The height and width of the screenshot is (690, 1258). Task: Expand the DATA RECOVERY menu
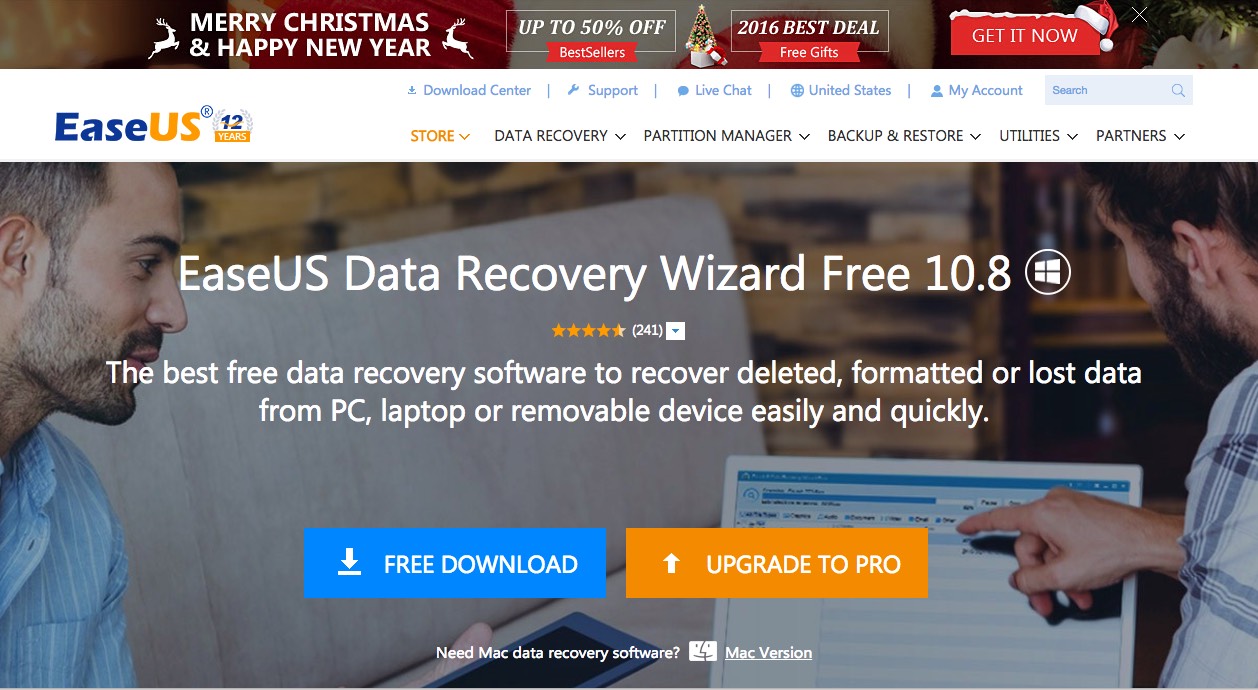[x=560, y=136]
